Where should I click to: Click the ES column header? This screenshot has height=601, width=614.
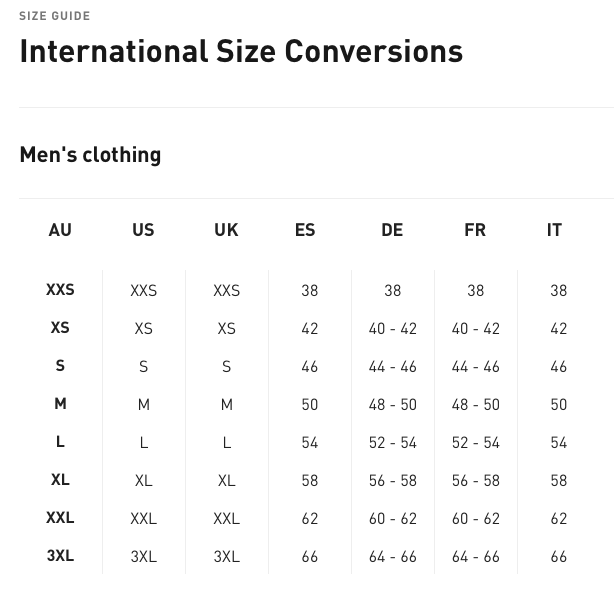coord(305,230)
